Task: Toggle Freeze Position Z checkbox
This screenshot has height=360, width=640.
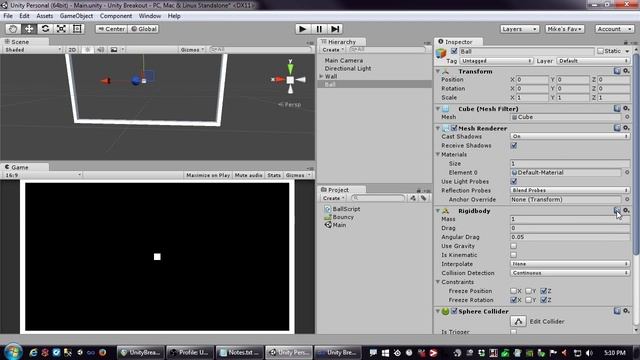Action: point(543,291)
